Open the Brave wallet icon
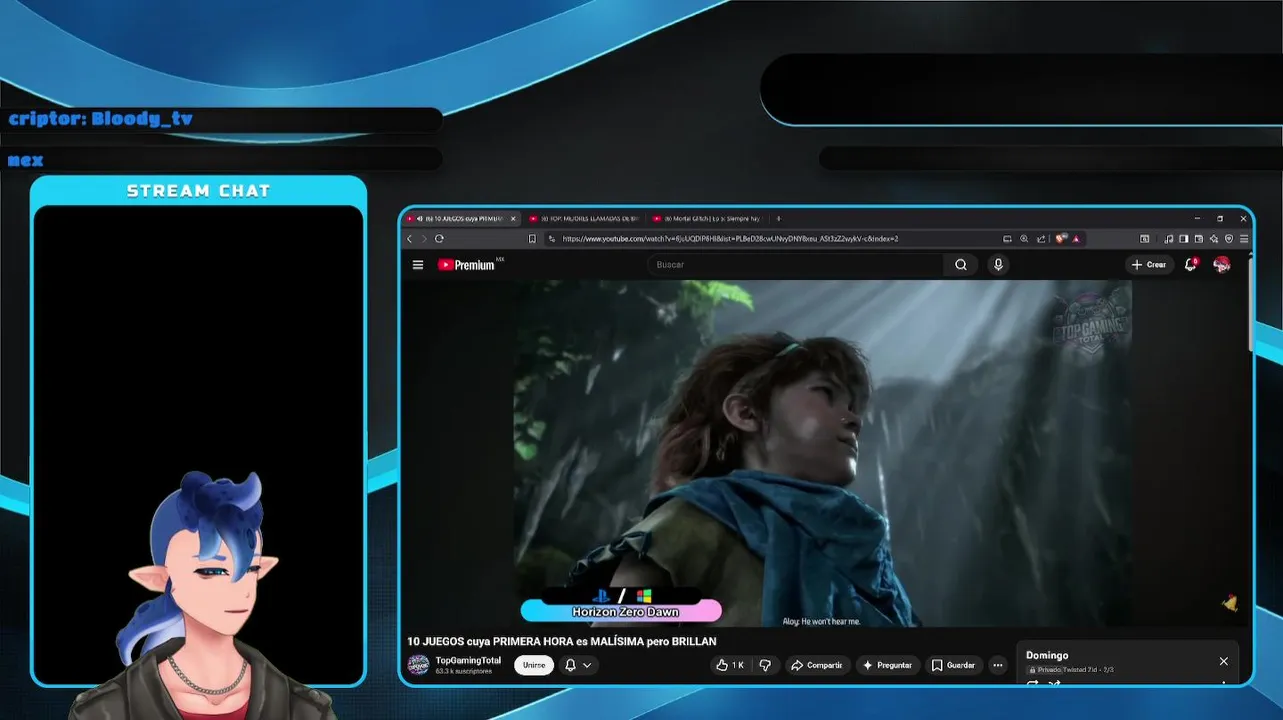The width and height of the screenshot is (1283, 720). (x=1199, y=239)
